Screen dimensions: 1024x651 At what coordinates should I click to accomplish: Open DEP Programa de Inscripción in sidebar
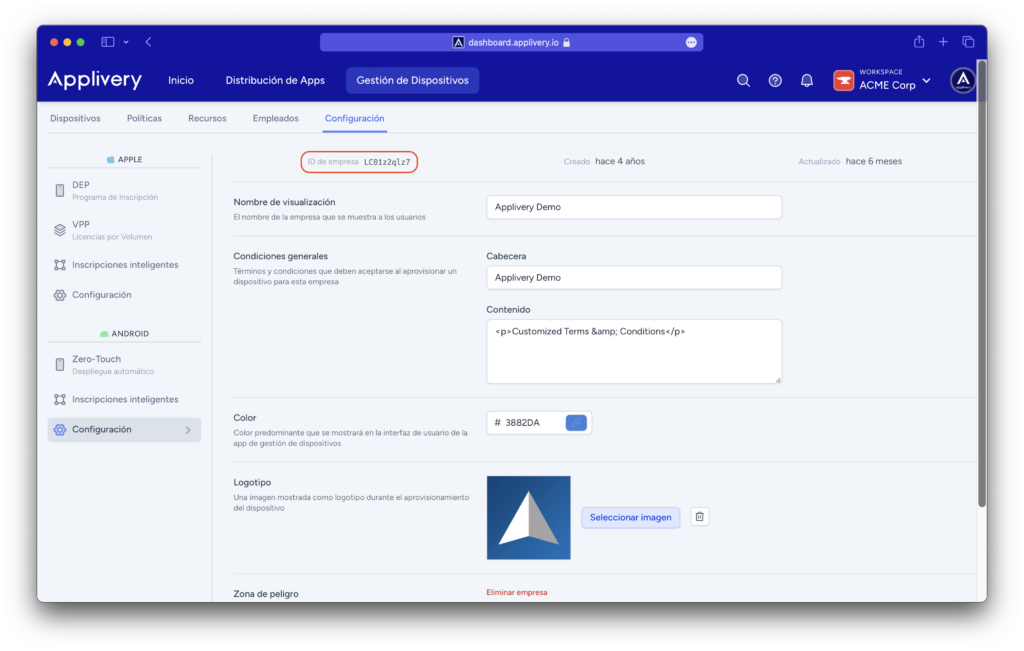[x=114, y=190]
